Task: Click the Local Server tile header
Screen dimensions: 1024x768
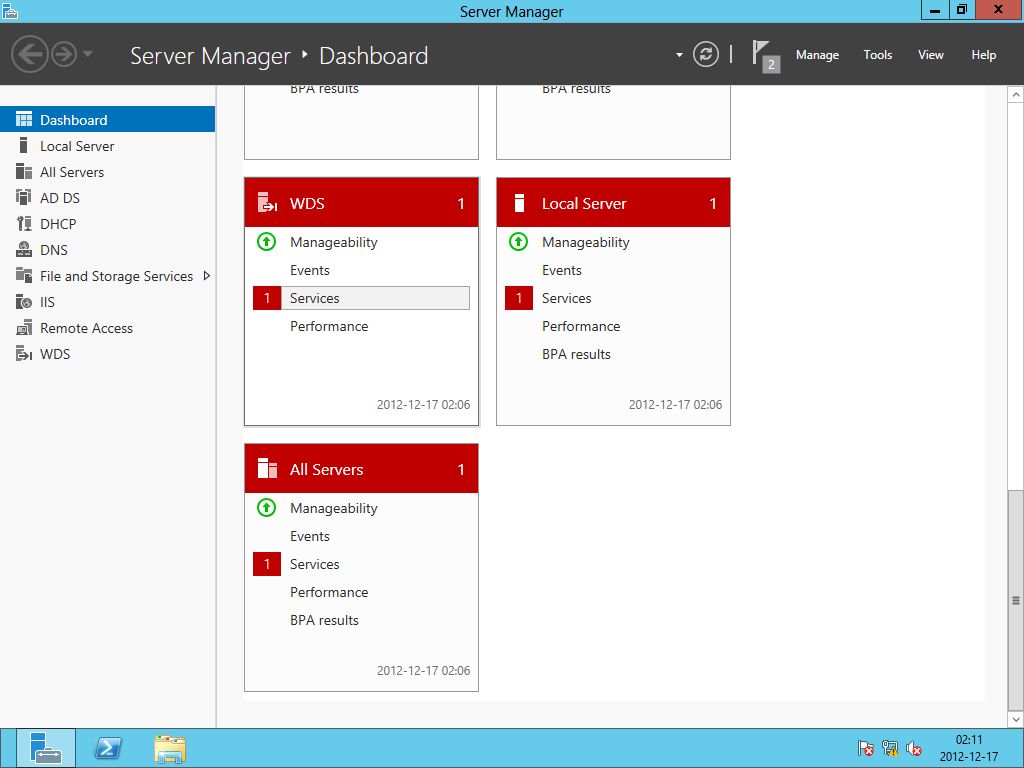Action: click(613, 203)
